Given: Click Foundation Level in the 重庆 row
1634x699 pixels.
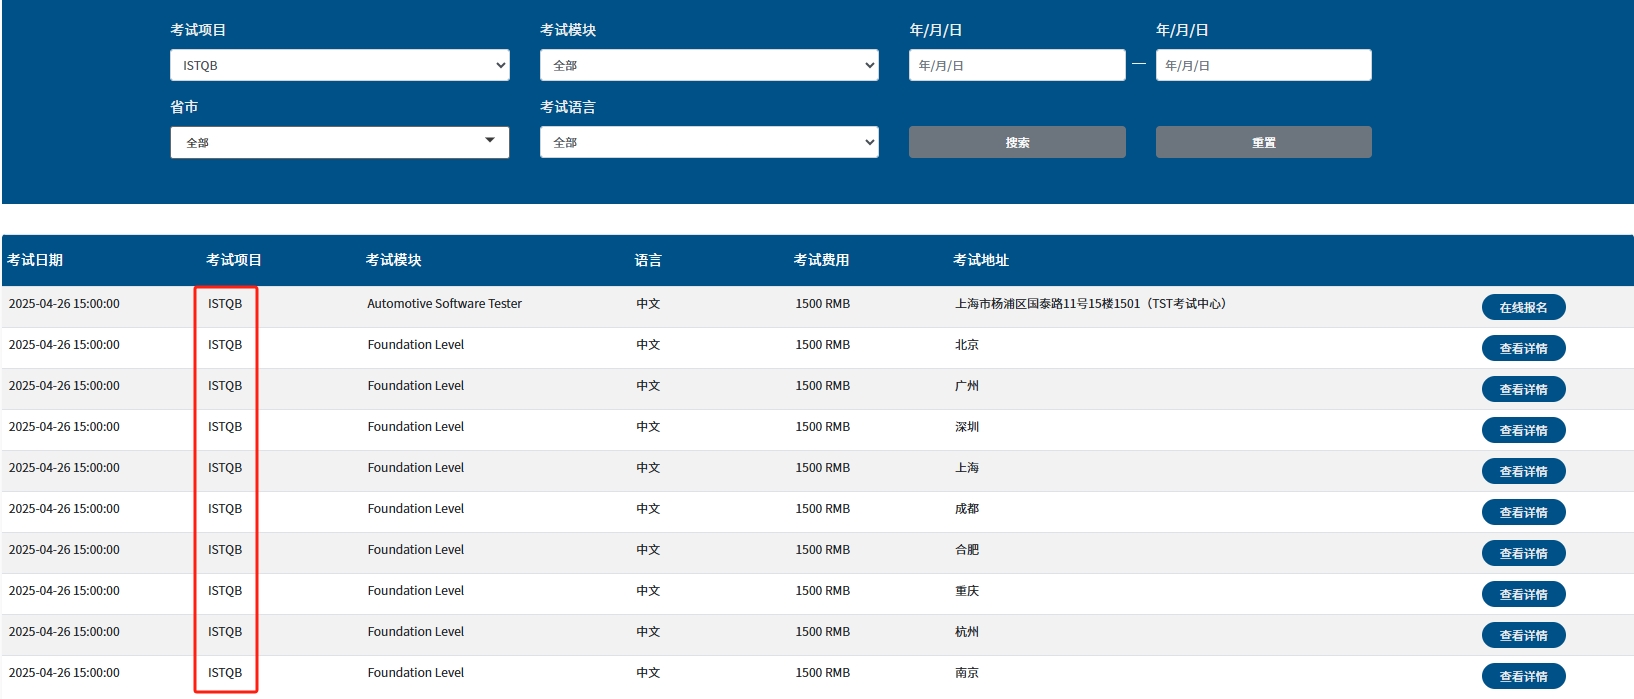Looking at the screenshot, I should pos(416,591).
